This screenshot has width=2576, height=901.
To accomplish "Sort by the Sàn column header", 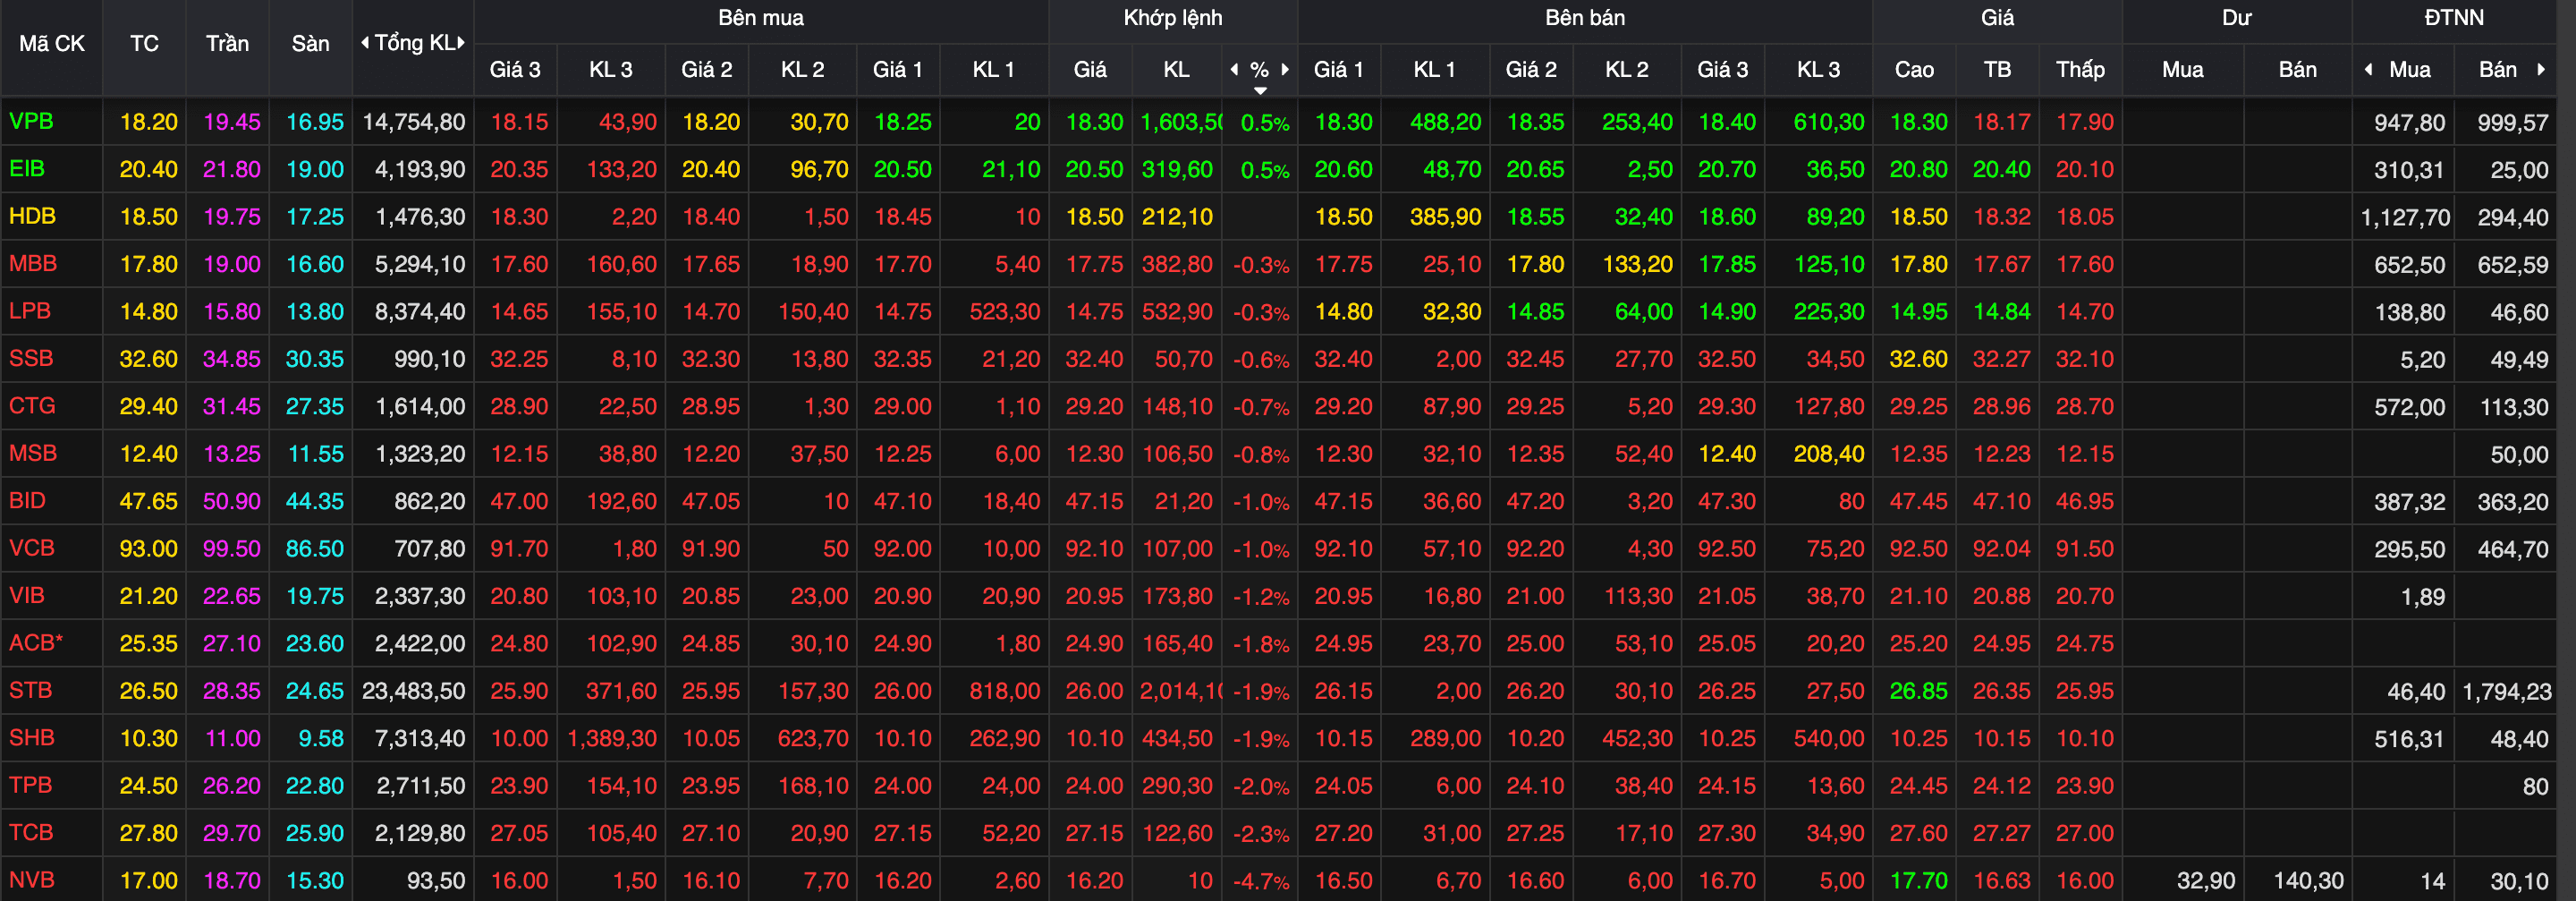I will [x=310, y=43].
